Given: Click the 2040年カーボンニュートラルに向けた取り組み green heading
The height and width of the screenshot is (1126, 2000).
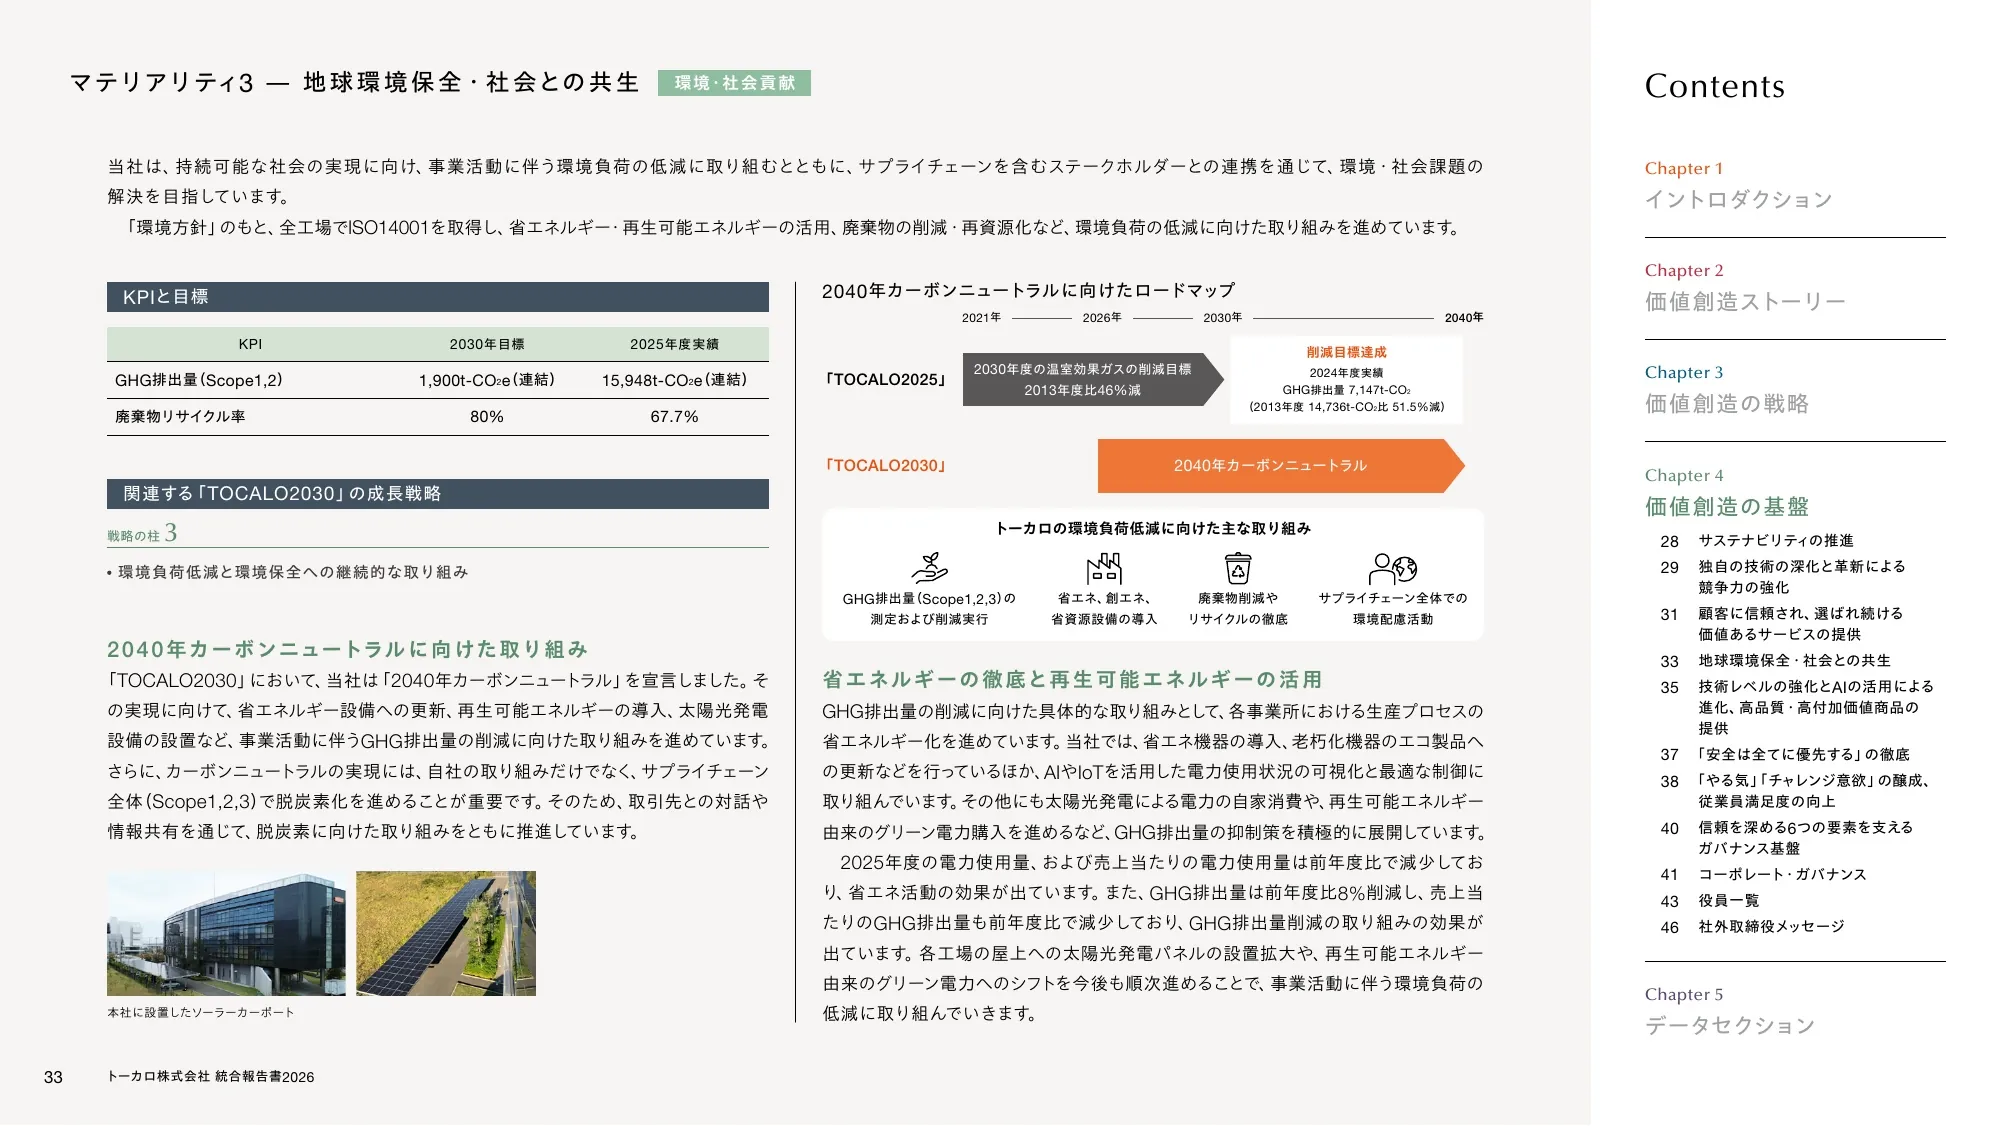Looking at the screenshot, I should 347,650.
